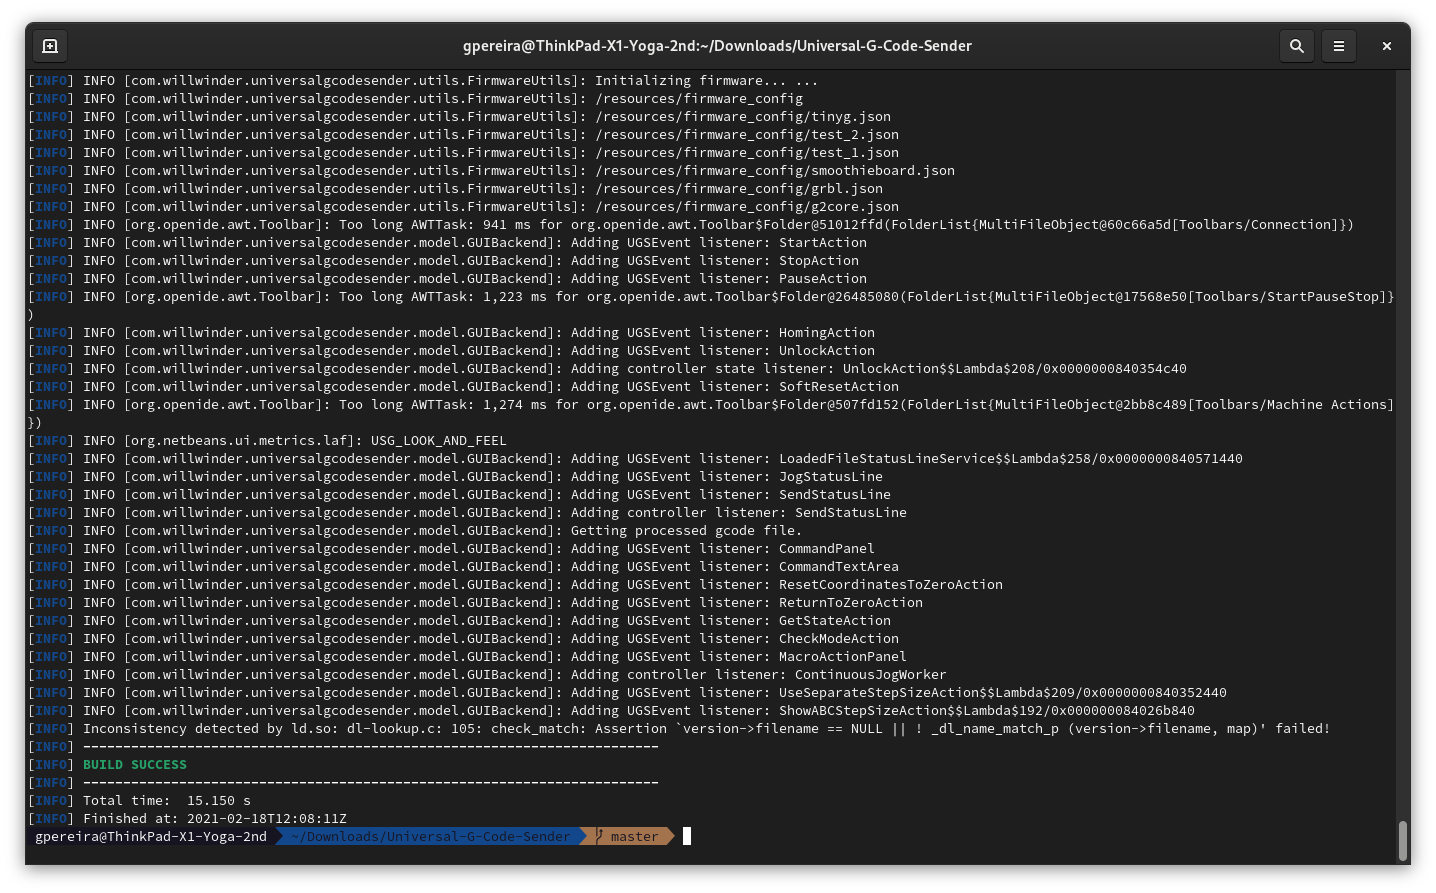Open the terminal search bar
Image resolution: width=1436 pixels, height=893 pixels.
pyautogui.click(x=1297, y=46)
